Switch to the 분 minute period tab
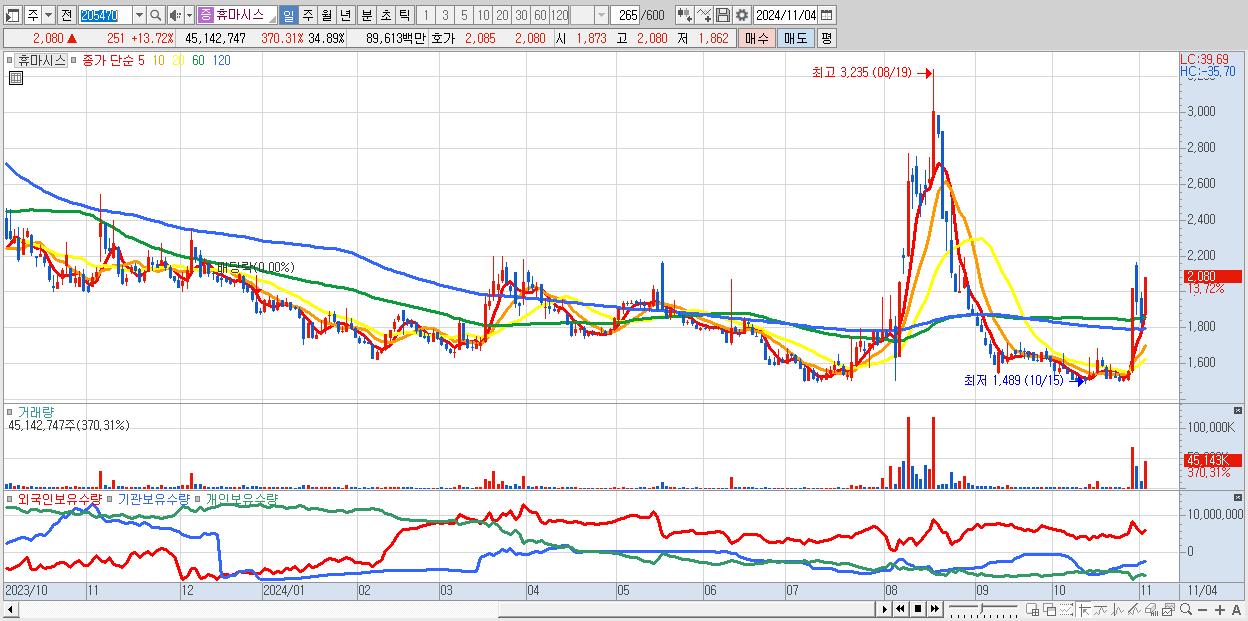Image resolution: width=1248 pixels, height=621 pixels. point(366,15)
